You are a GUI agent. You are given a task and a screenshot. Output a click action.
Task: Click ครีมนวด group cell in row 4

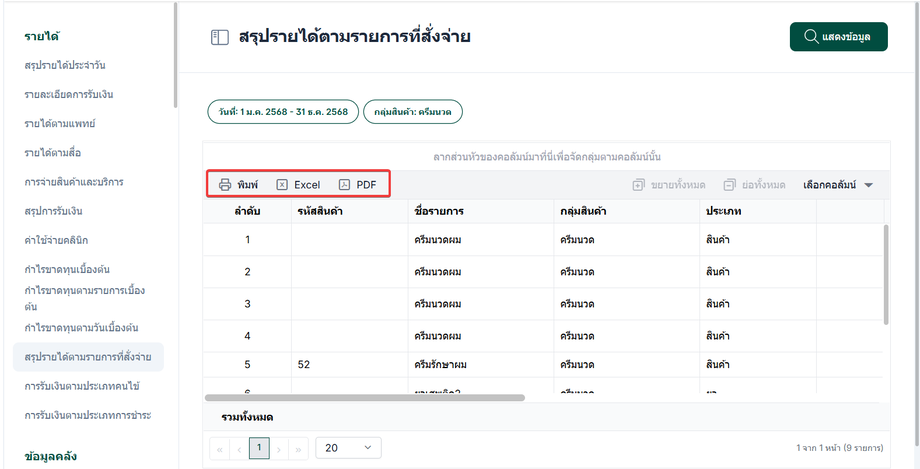click(x=577, y=336)
